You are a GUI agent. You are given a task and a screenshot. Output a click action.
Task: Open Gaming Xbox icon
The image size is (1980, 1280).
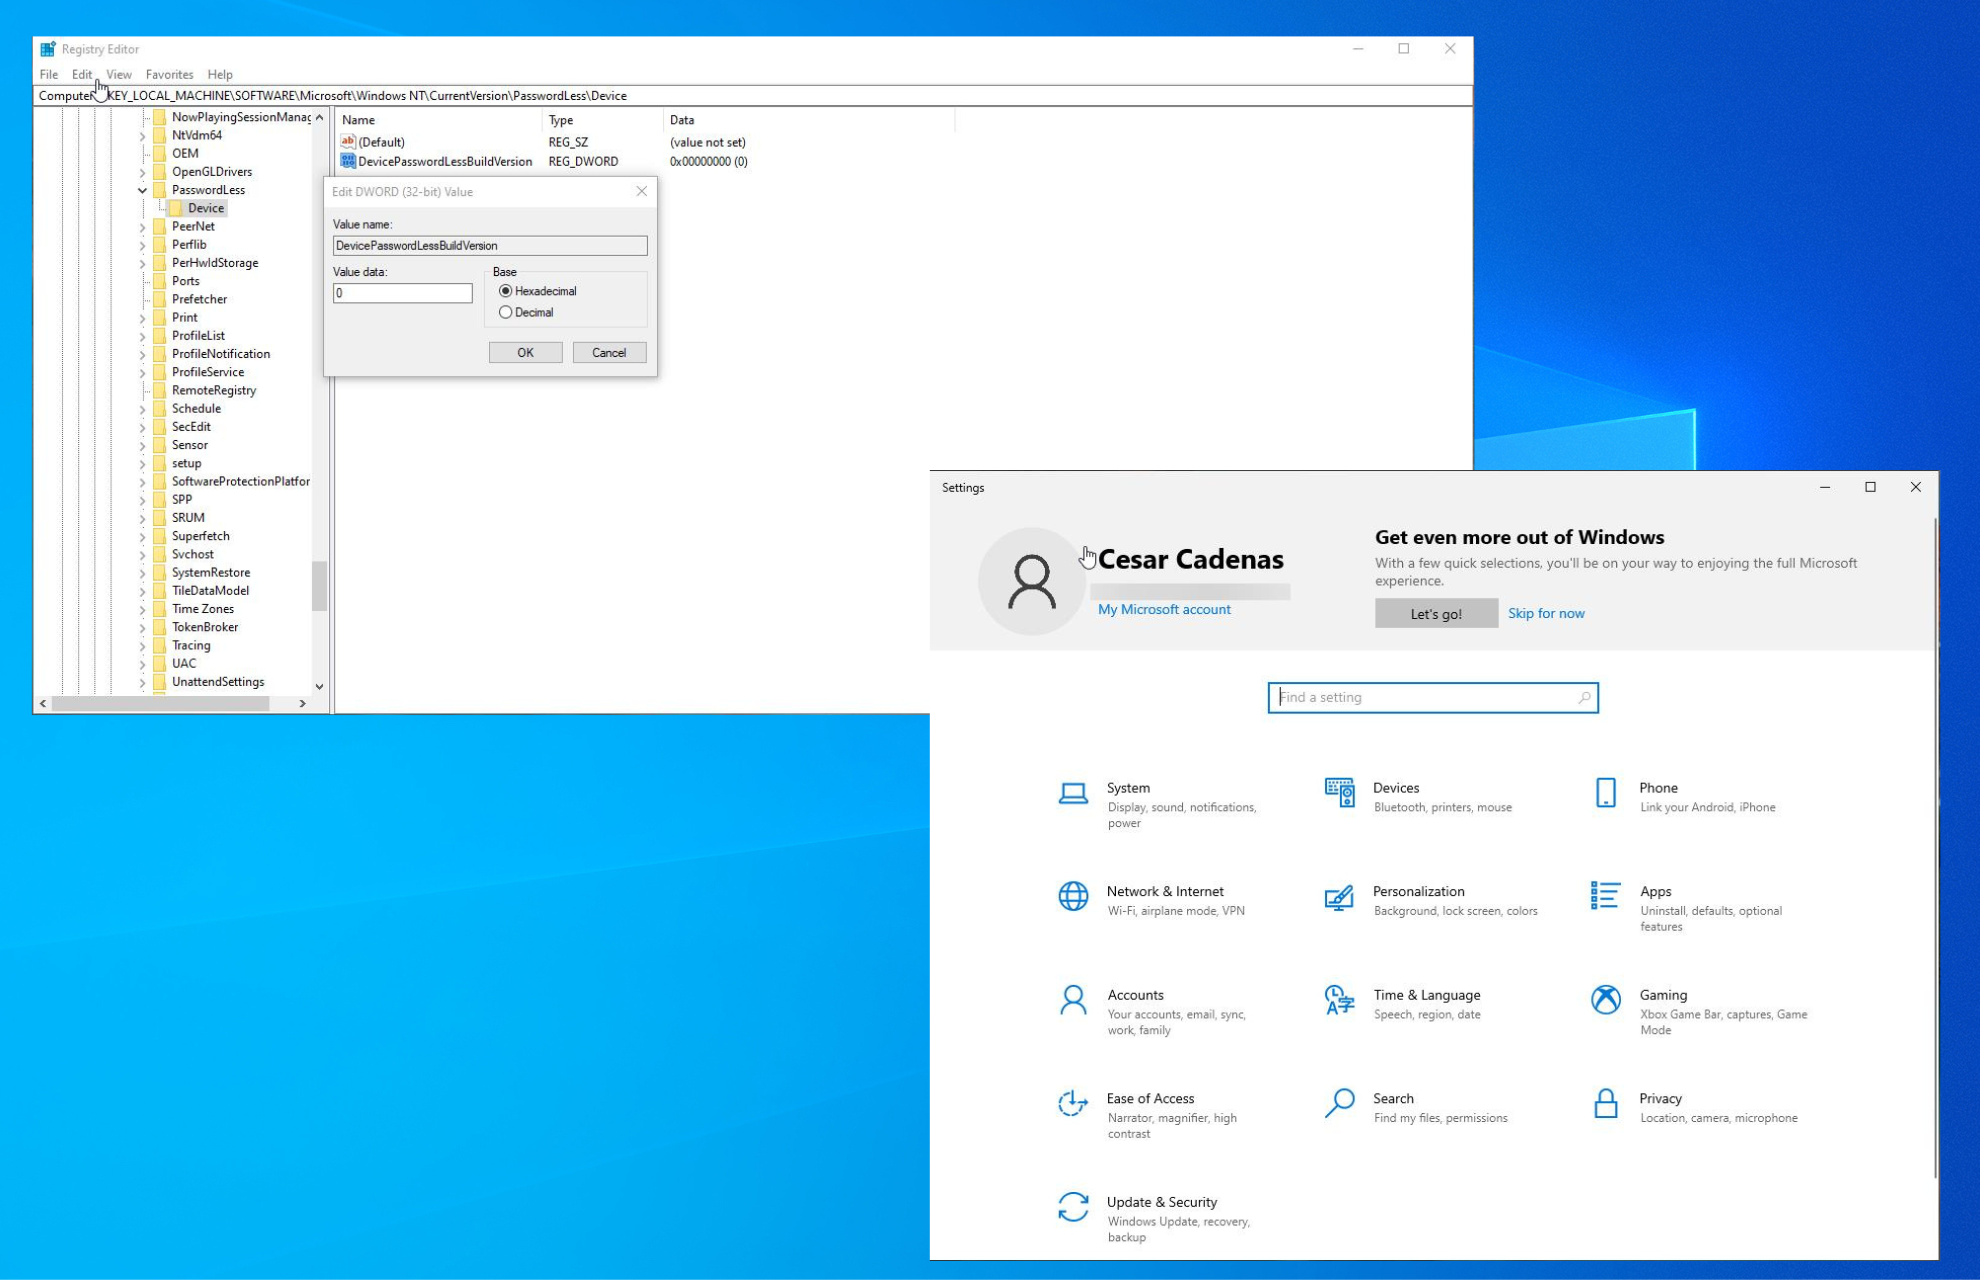1606,1000
